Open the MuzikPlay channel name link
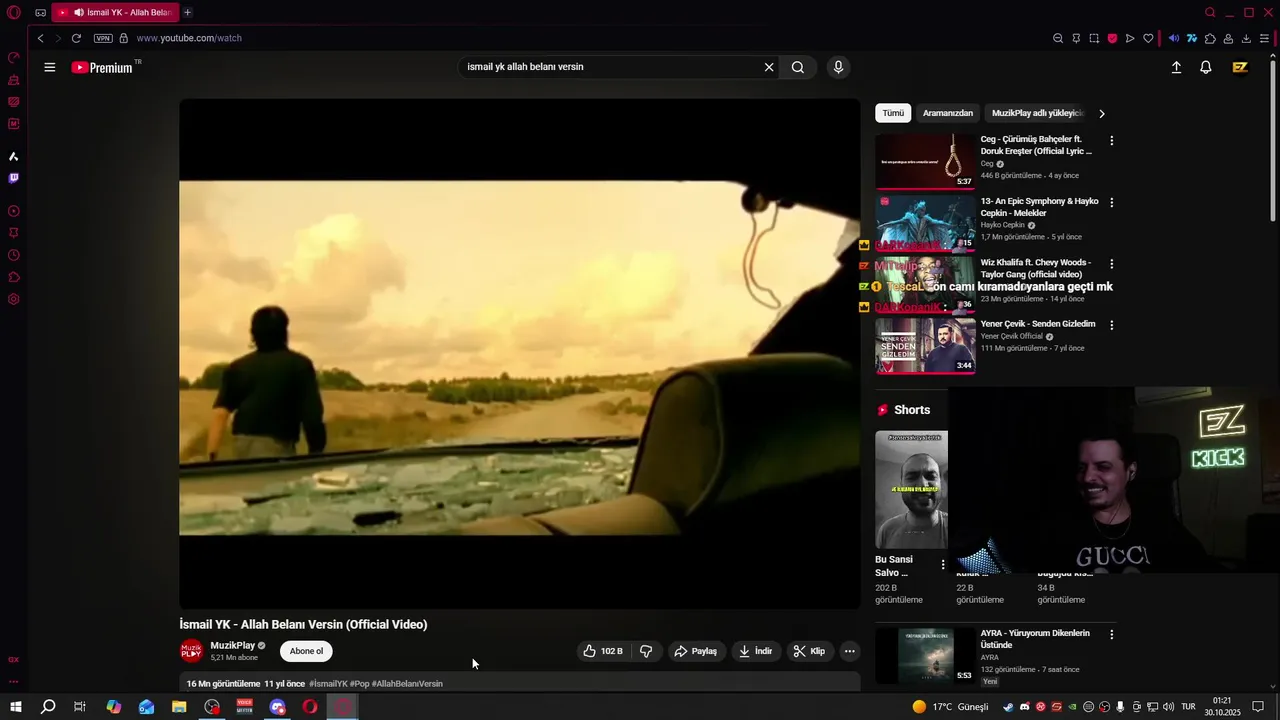 point(233,646)
